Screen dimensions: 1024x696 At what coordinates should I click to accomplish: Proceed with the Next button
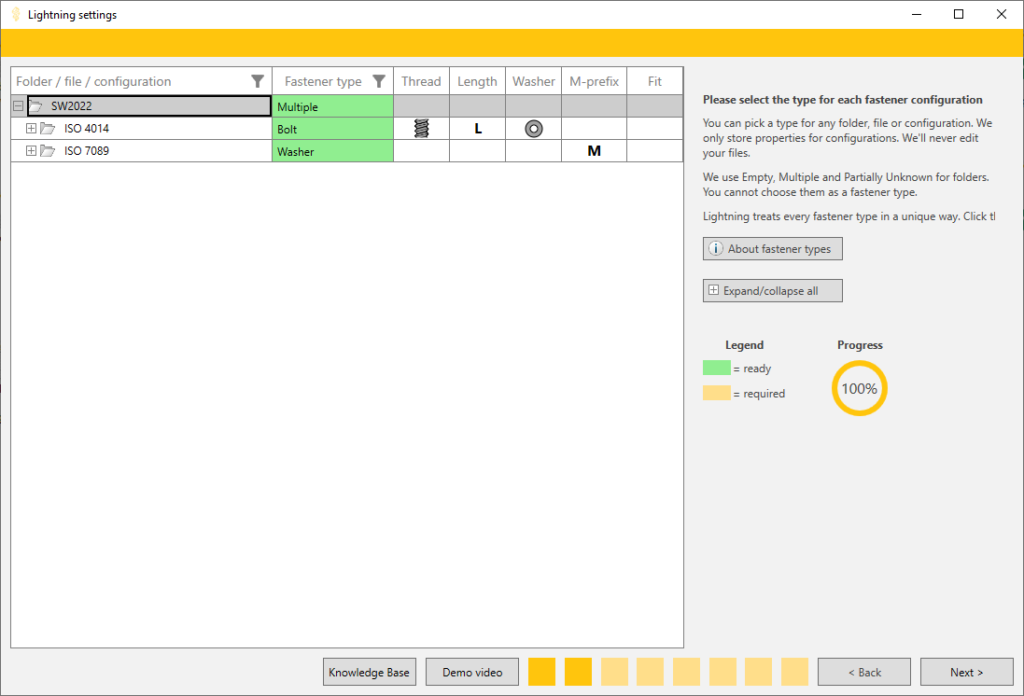[x=966, y=671]
